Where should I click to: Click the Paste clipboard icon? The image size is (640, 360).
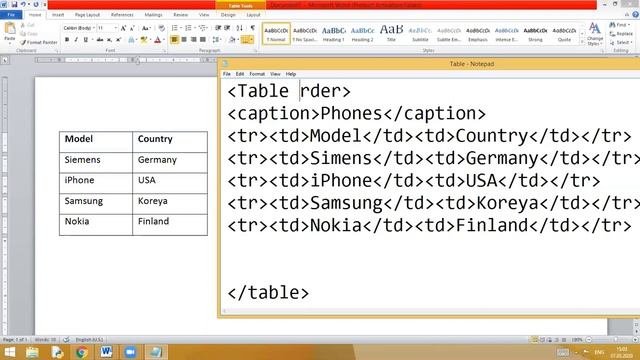coord(10,29)
